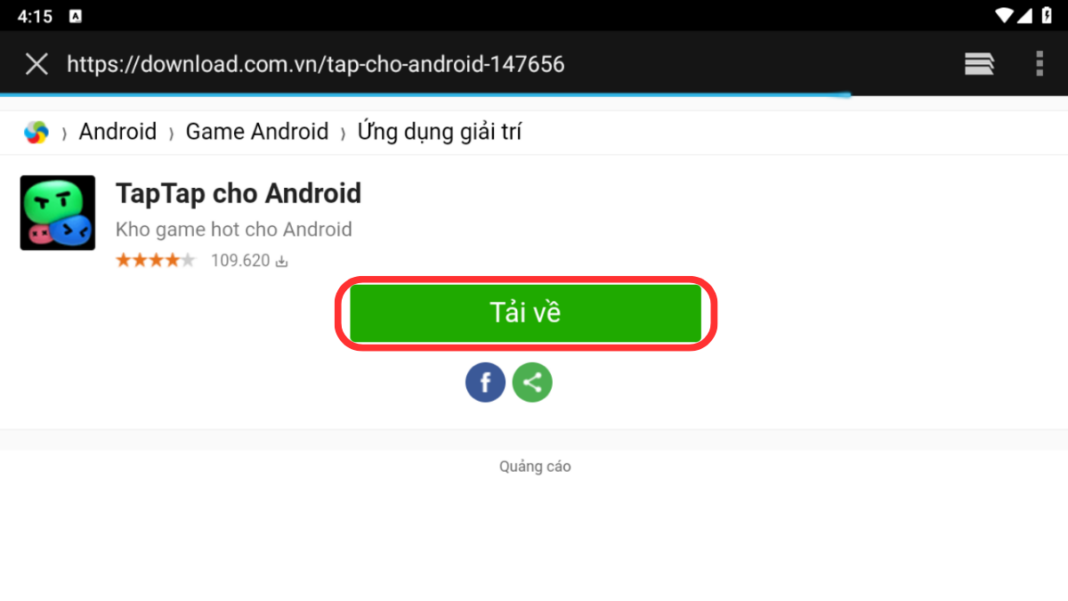1068x601 pixels.
Task: Tap the download.com.vn home logo icon
Action: (x=36, y=132)
